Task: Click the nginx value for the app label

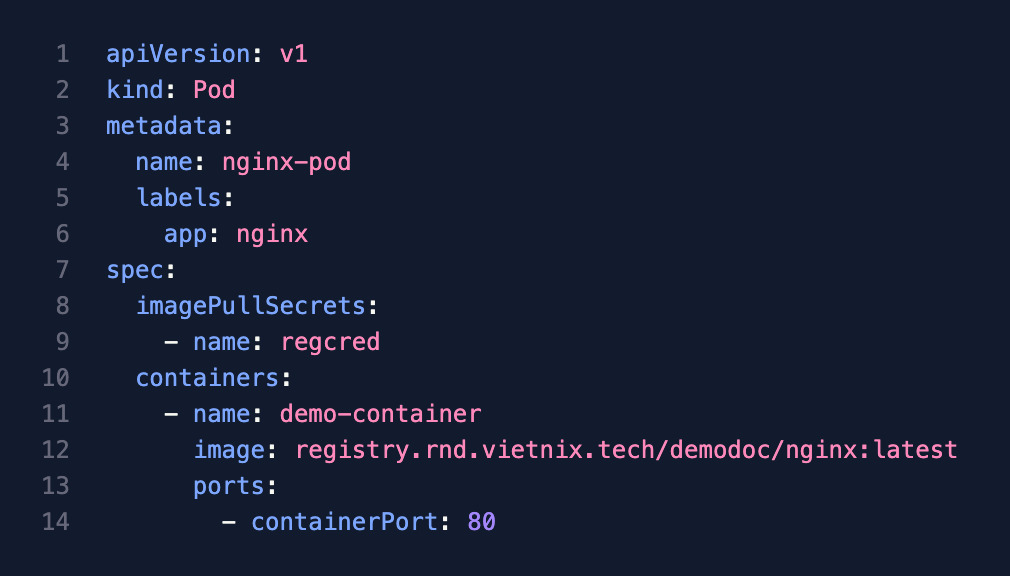Action: (272, 234)
